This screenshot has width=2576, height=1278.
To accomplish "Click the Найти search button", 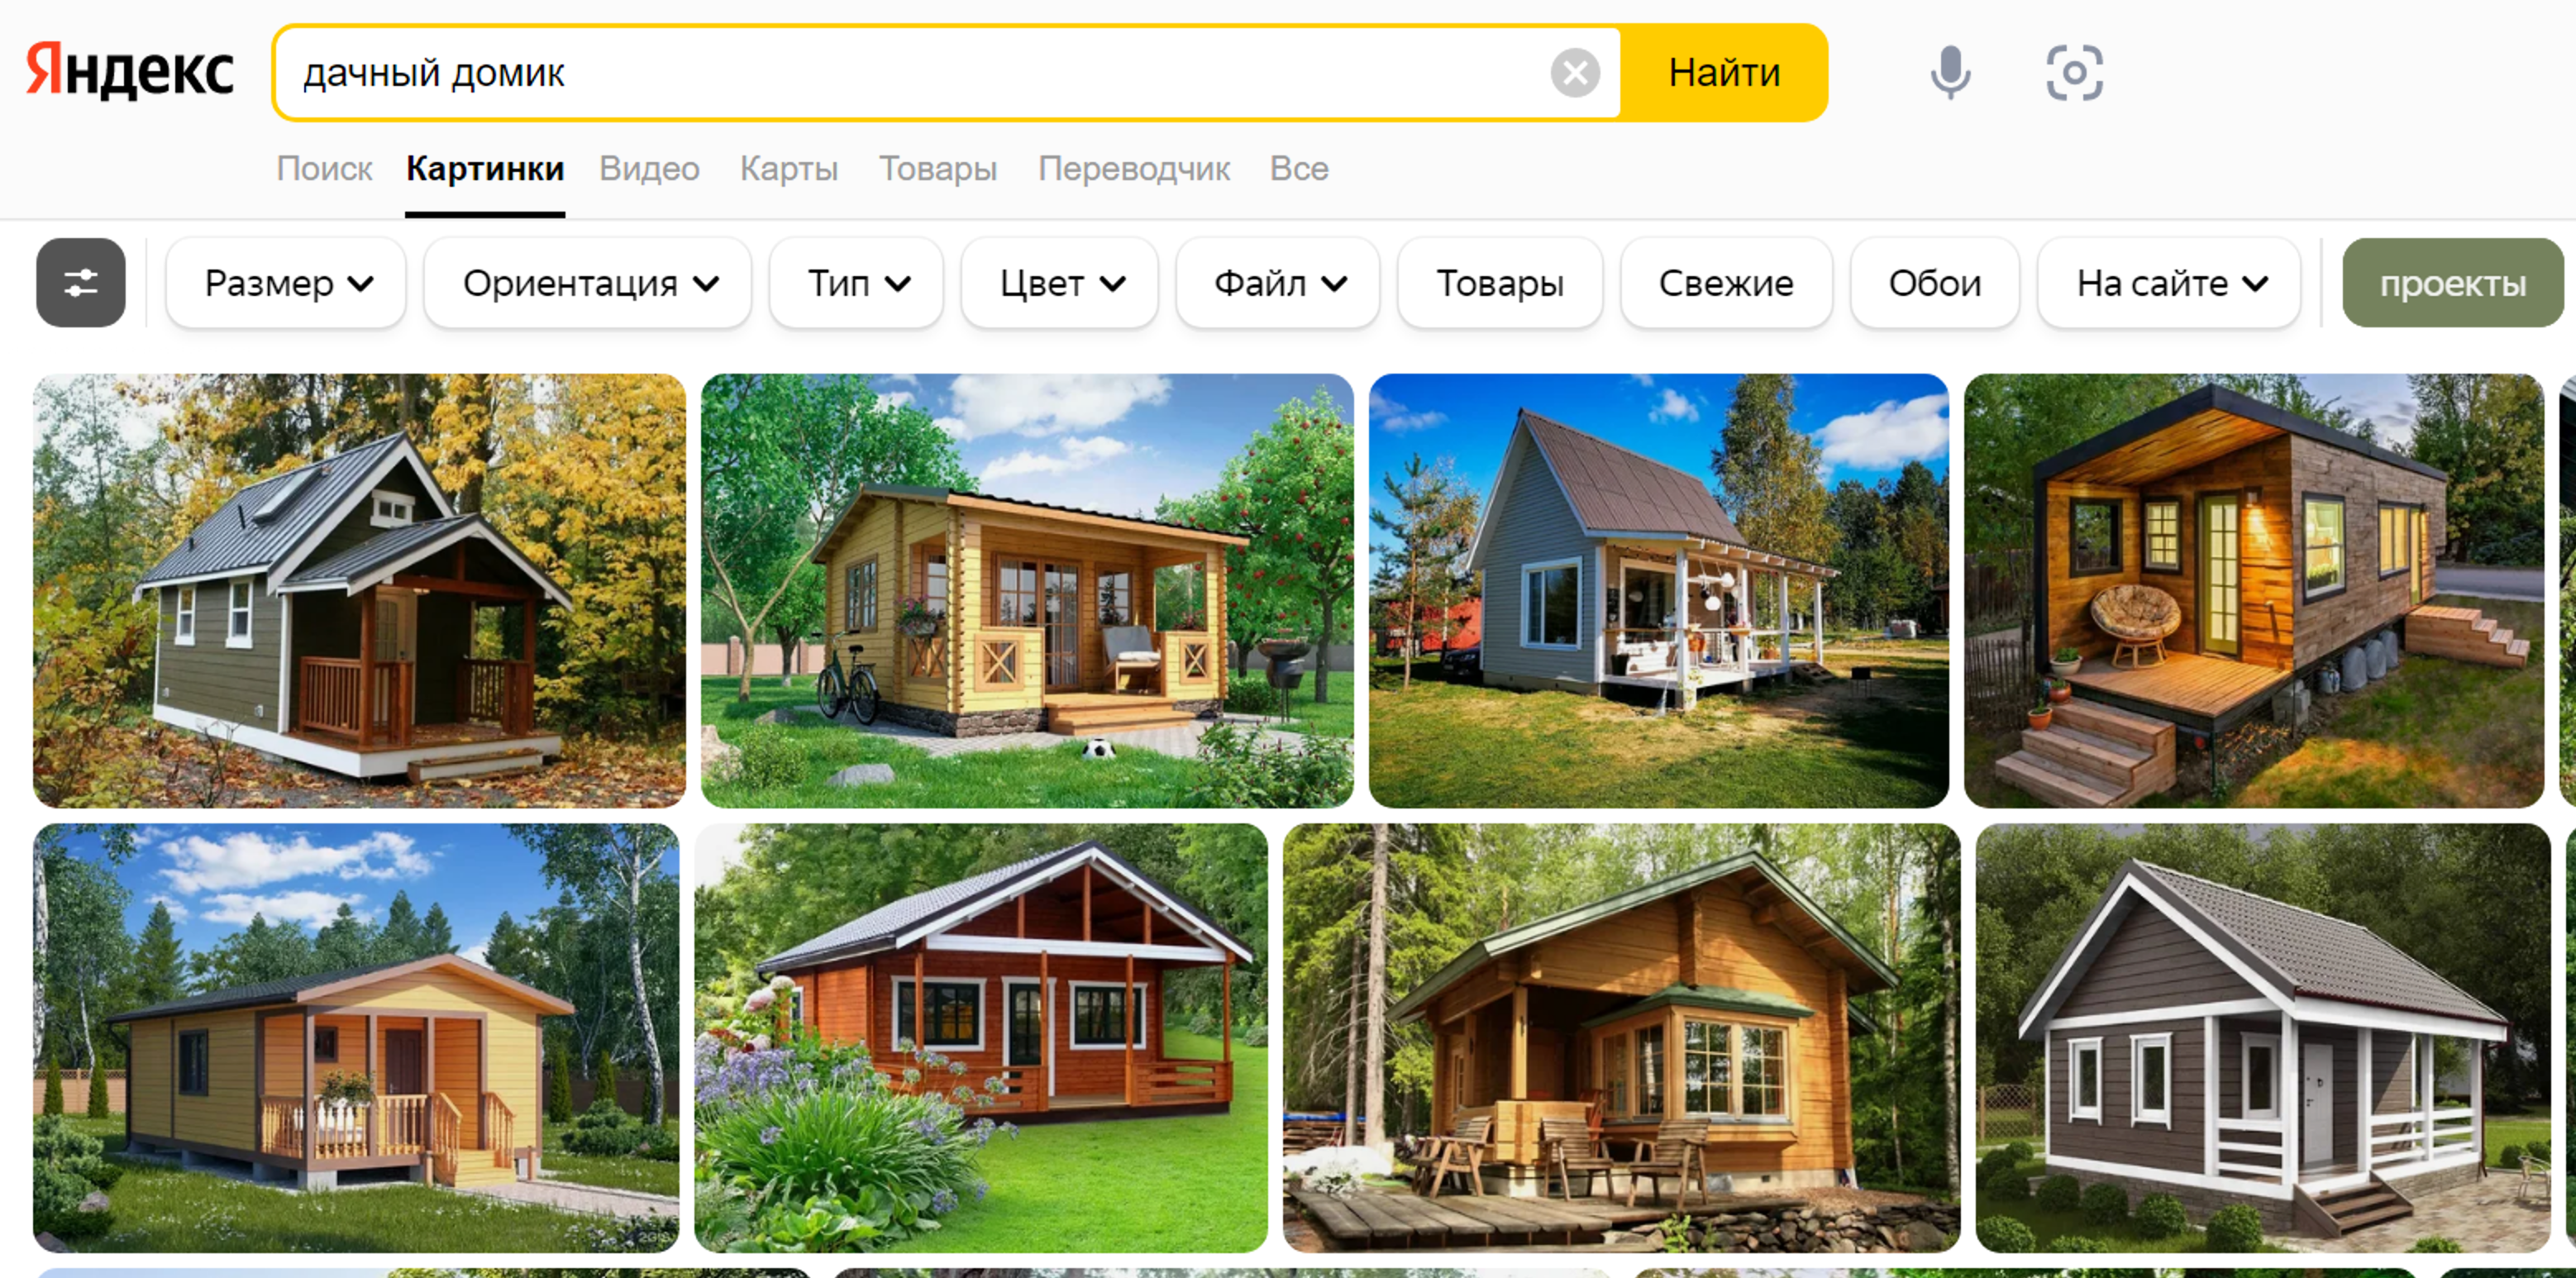I will point(1724,73).
